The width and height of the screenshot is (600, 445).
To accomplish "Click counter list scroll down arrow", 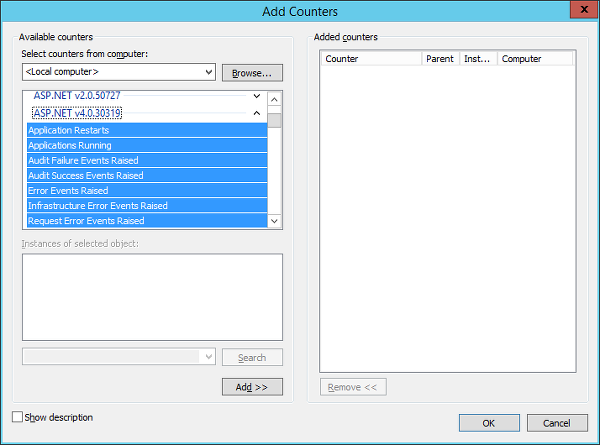I will pos(274,221).
